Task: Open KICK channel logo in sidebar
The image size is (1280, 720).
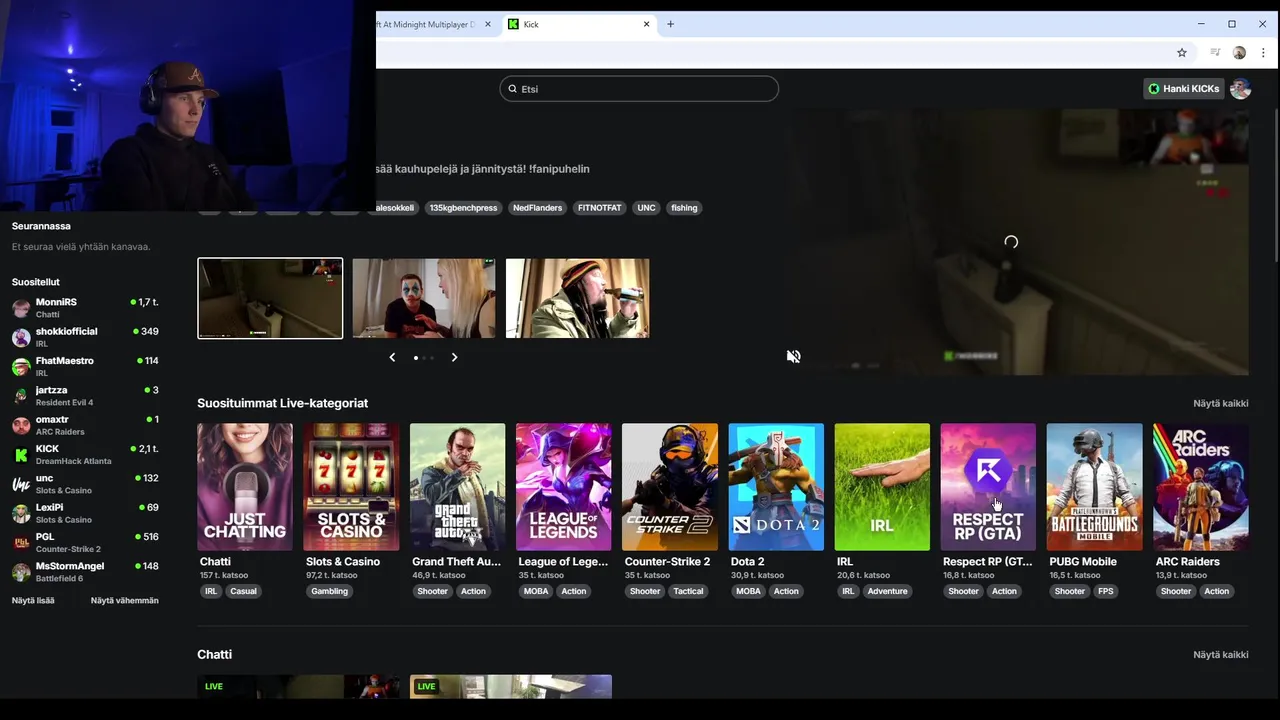Action: pyautogui.click(x=21, y=455)
